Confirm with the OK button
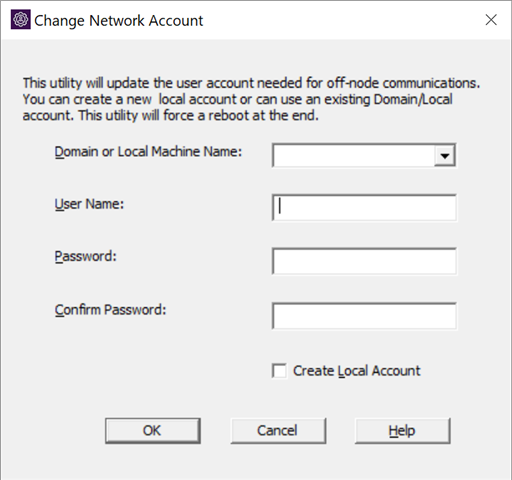Viewport: 512px width, 480px height. click(153, 431)
